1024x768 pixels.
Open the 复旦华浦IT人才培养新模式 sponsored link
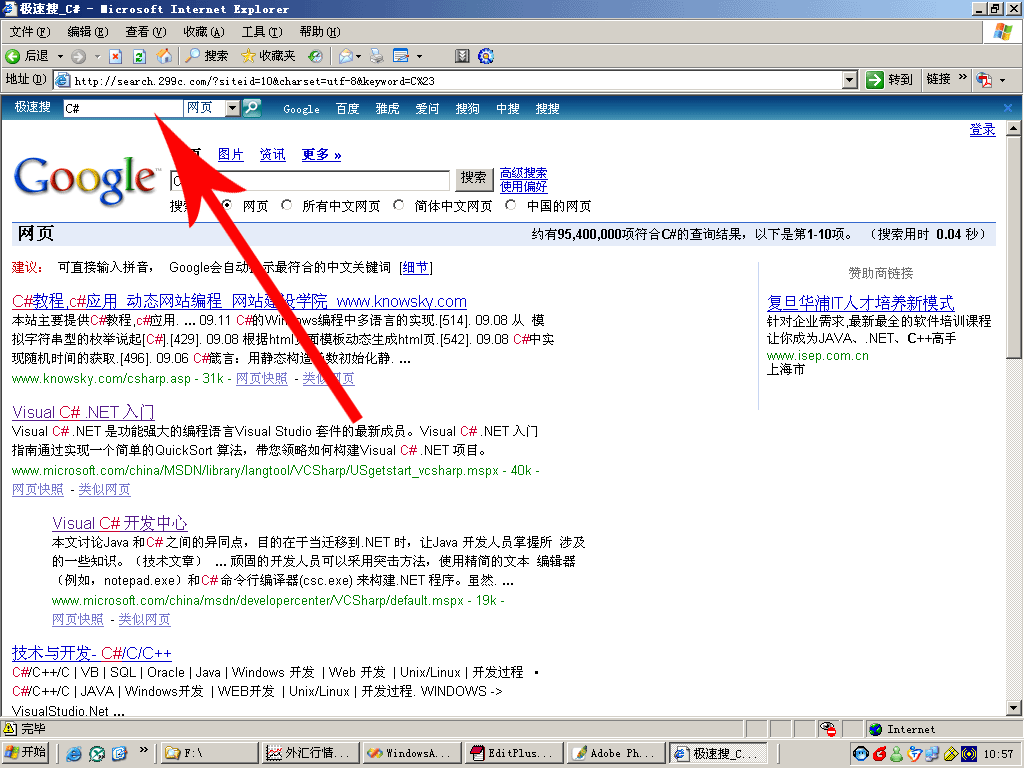861,303
